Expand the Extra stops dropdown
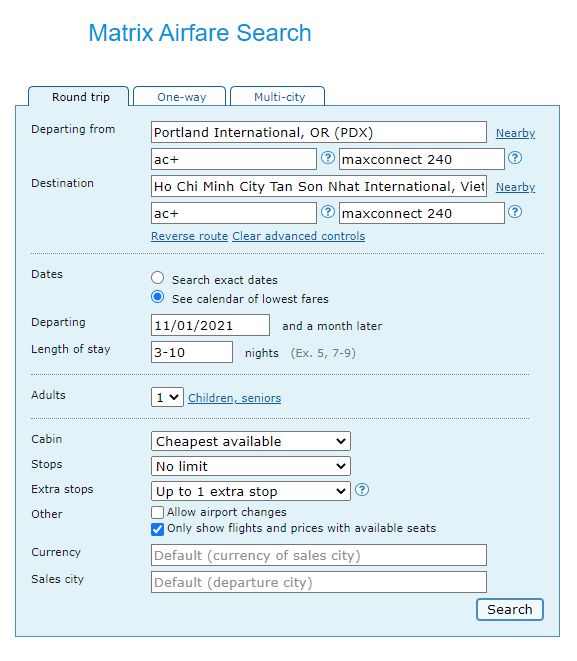577x661 pixels. coord(251,491)
